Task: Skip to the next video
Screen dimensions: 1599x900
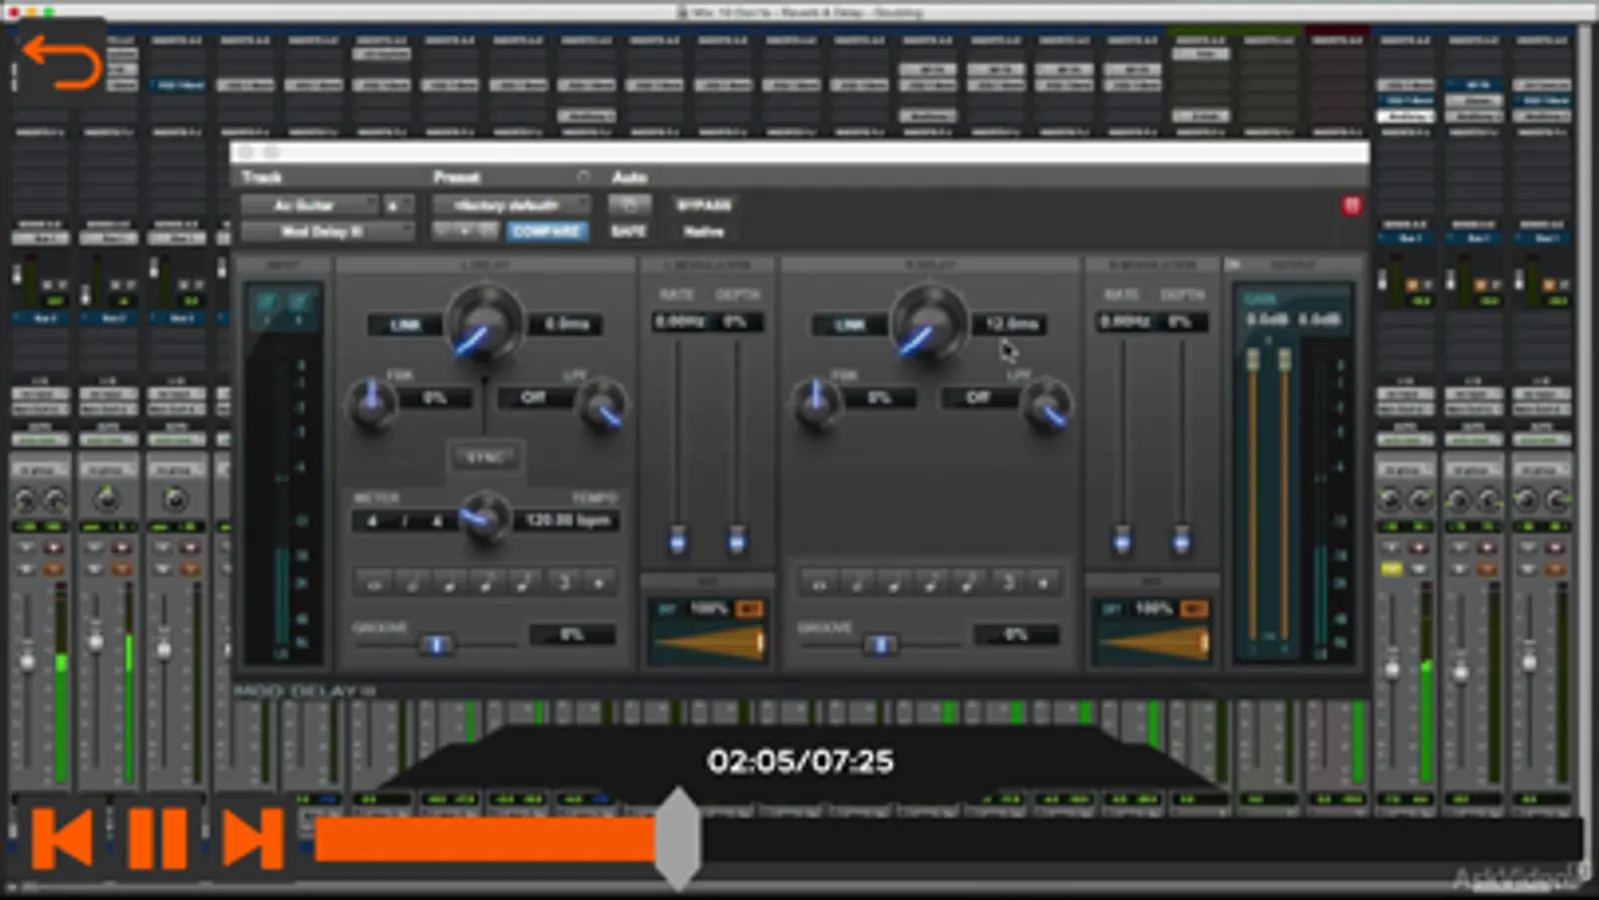Action: (253, 838)
